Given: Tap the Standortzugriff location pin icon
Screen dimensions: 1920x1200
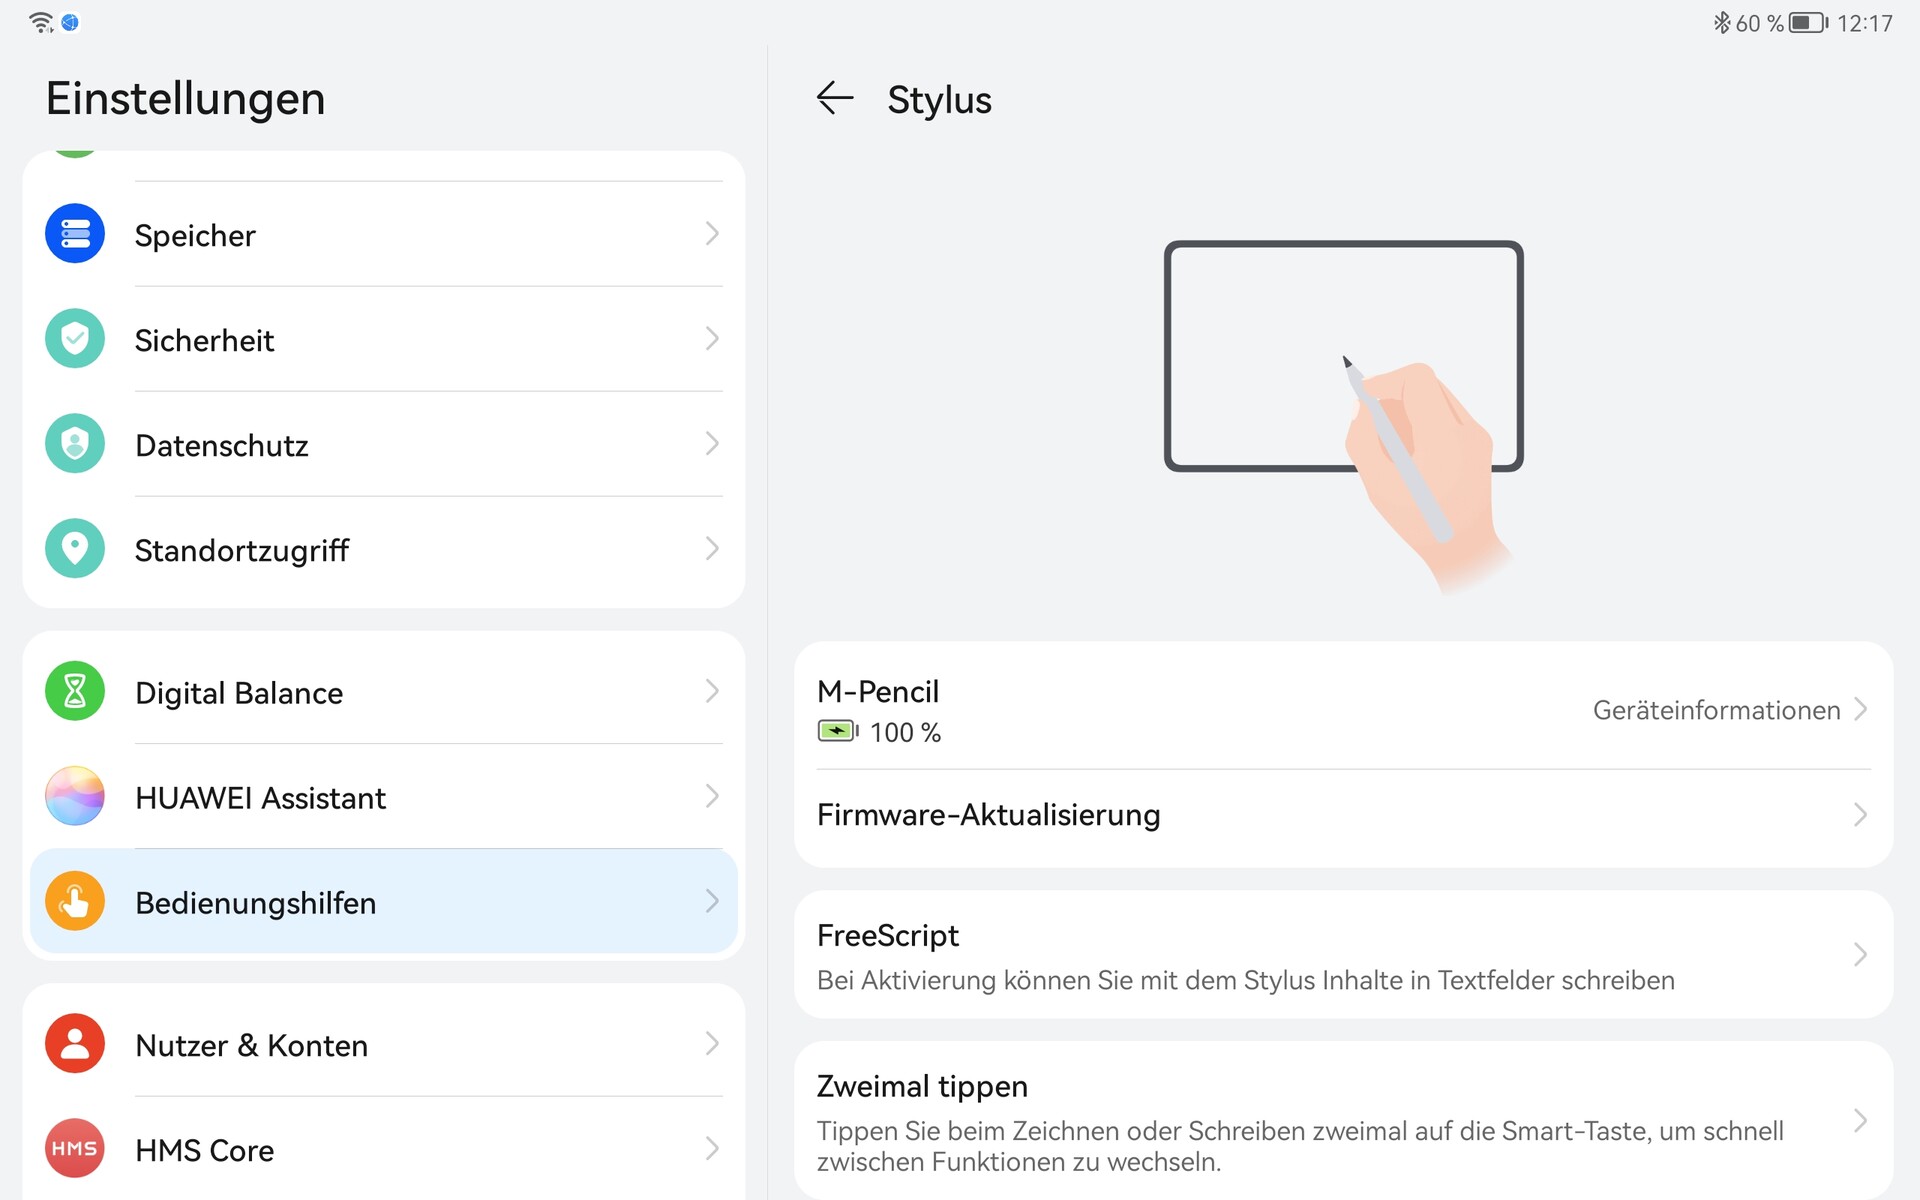Looking at the screenshot, I should click(x=75, y=549).
